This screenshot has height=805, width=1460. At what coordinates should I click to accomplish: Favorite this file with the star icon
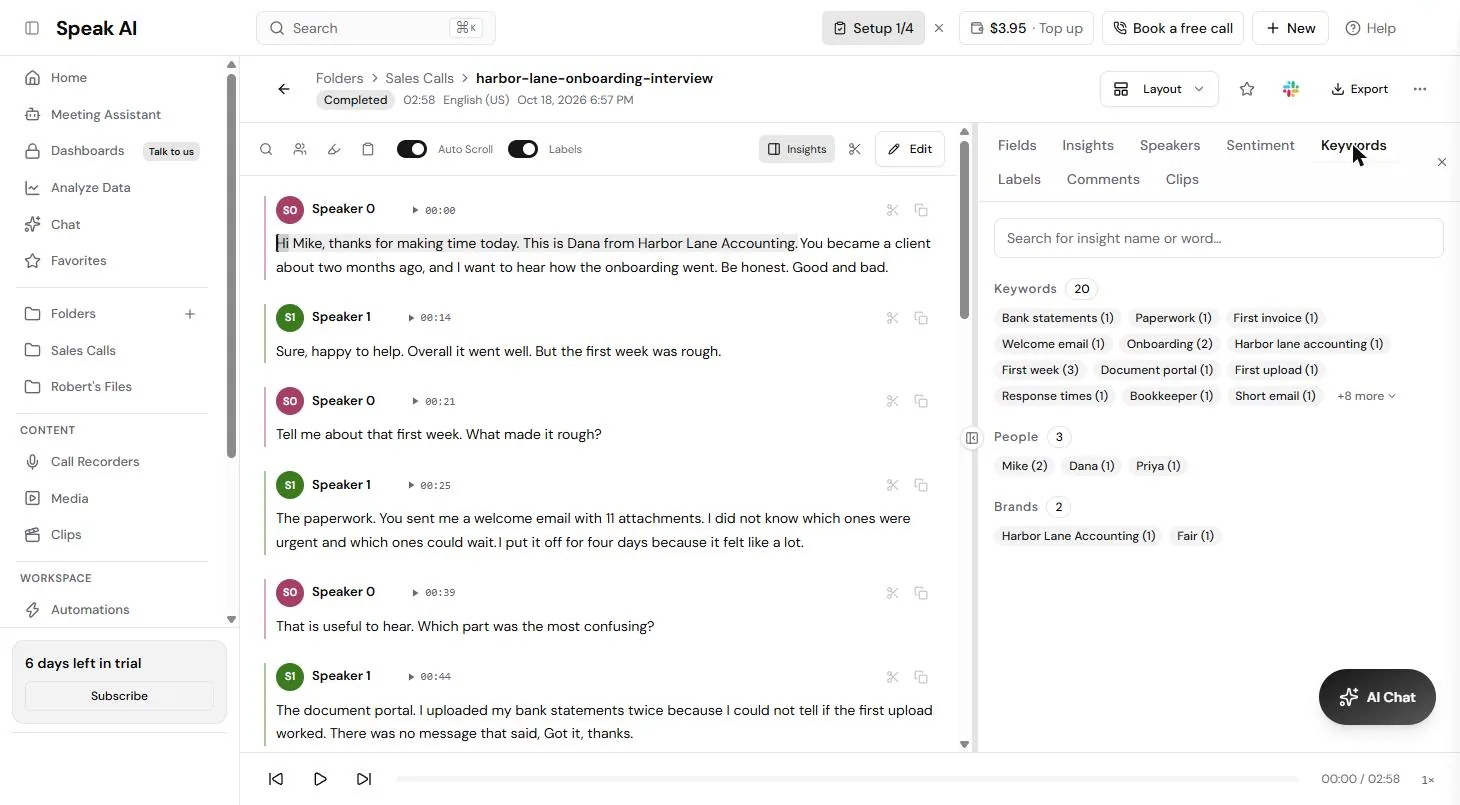tap(1247, 89)
